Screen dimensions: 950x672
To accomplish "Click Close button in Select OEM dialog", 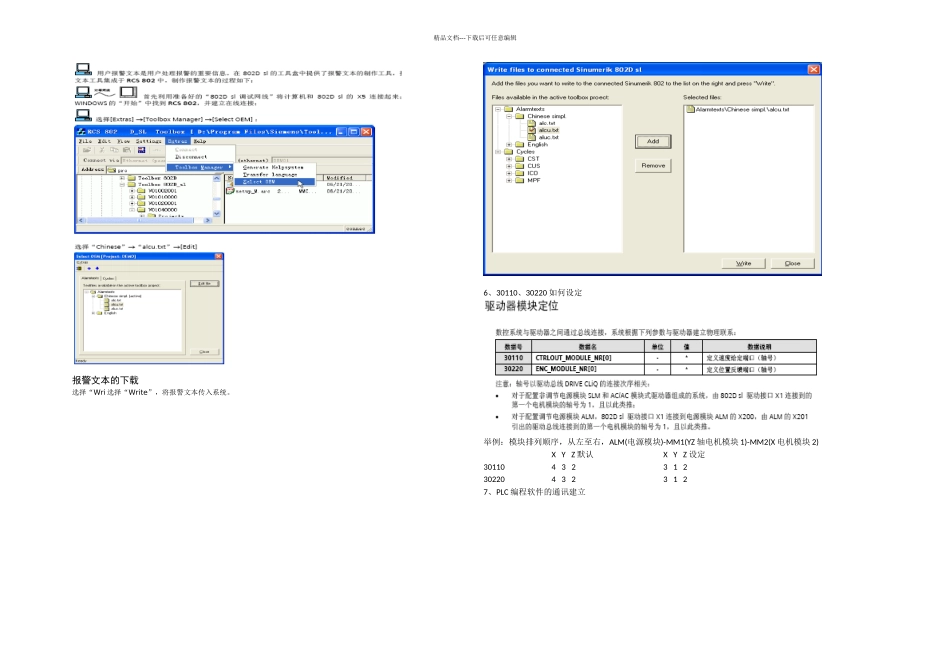I will coord(205,351).
